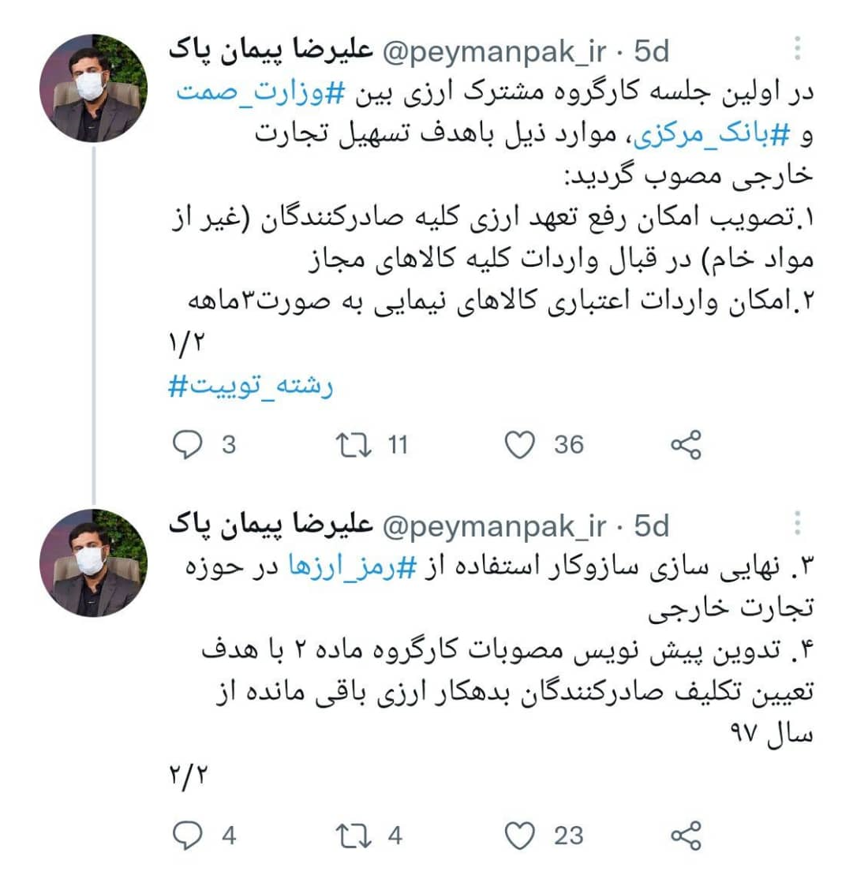Open more options menu on second tweet
852x891 pixels.
coord(797,523)
